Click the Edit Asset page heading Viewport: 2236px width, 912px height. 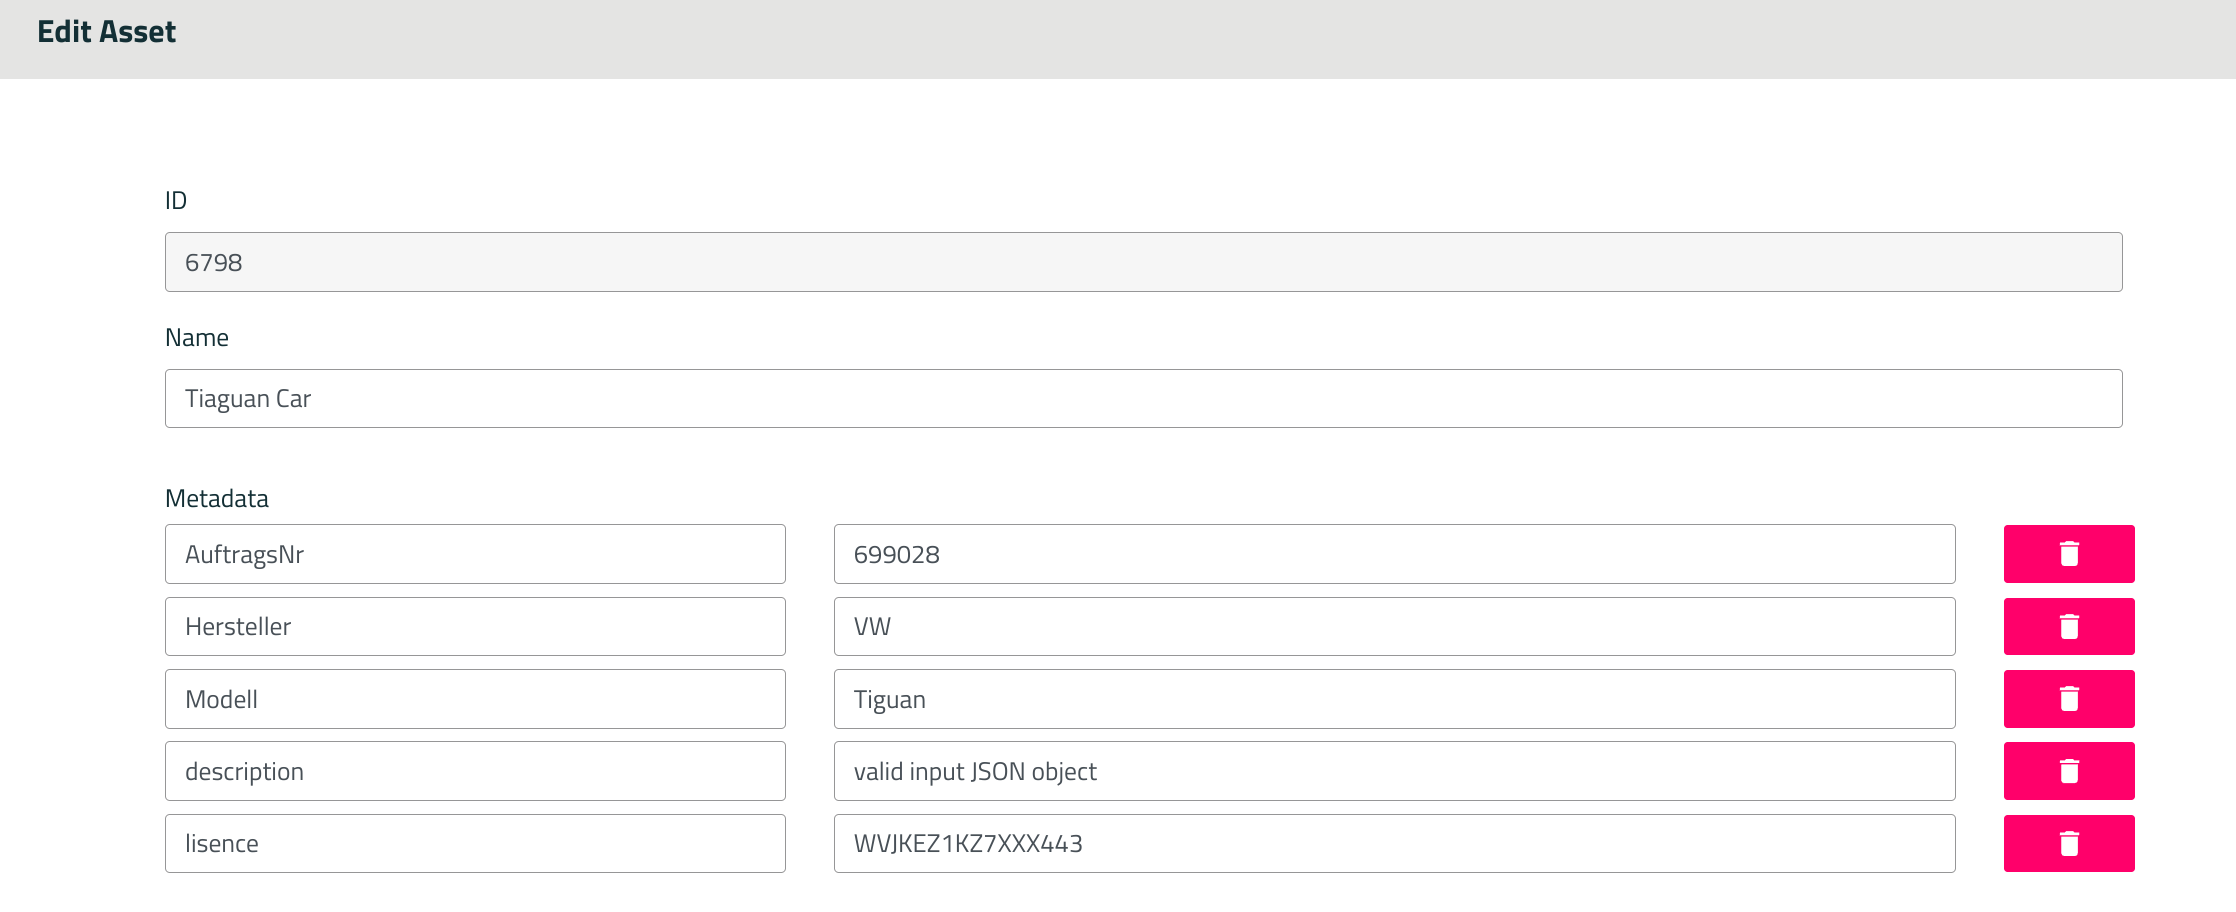pos(106,32)
